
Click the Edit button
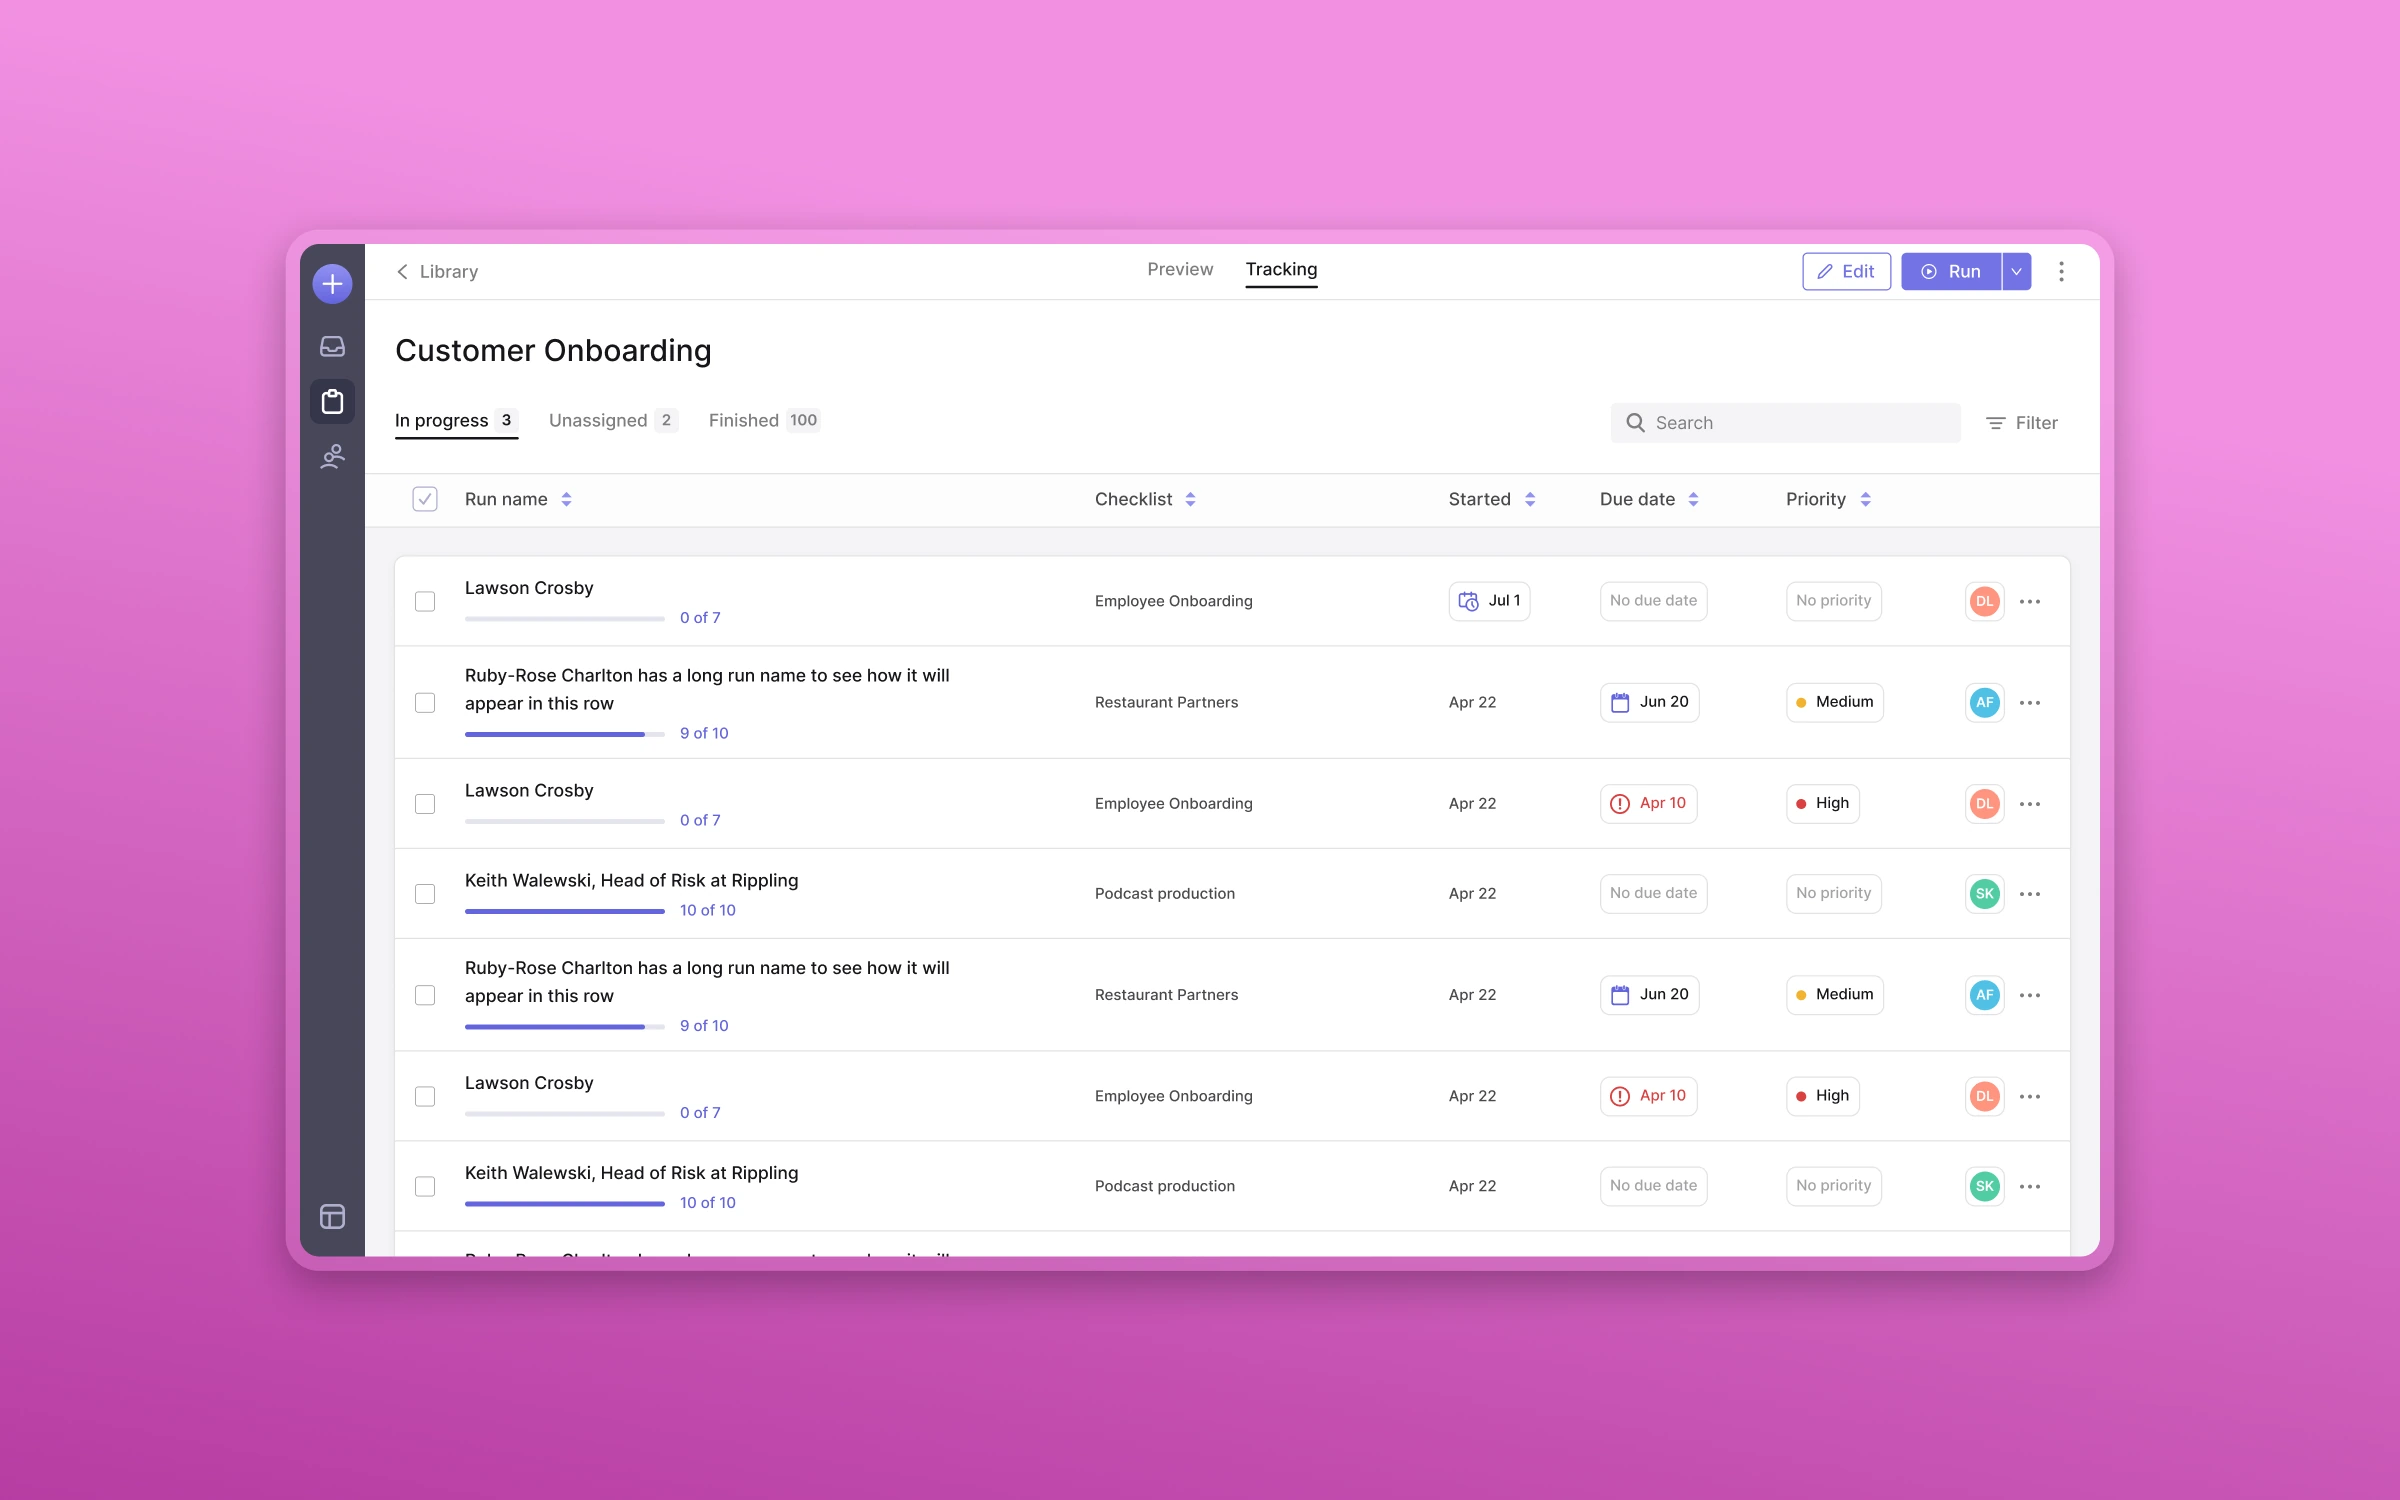click(1846, 272)
